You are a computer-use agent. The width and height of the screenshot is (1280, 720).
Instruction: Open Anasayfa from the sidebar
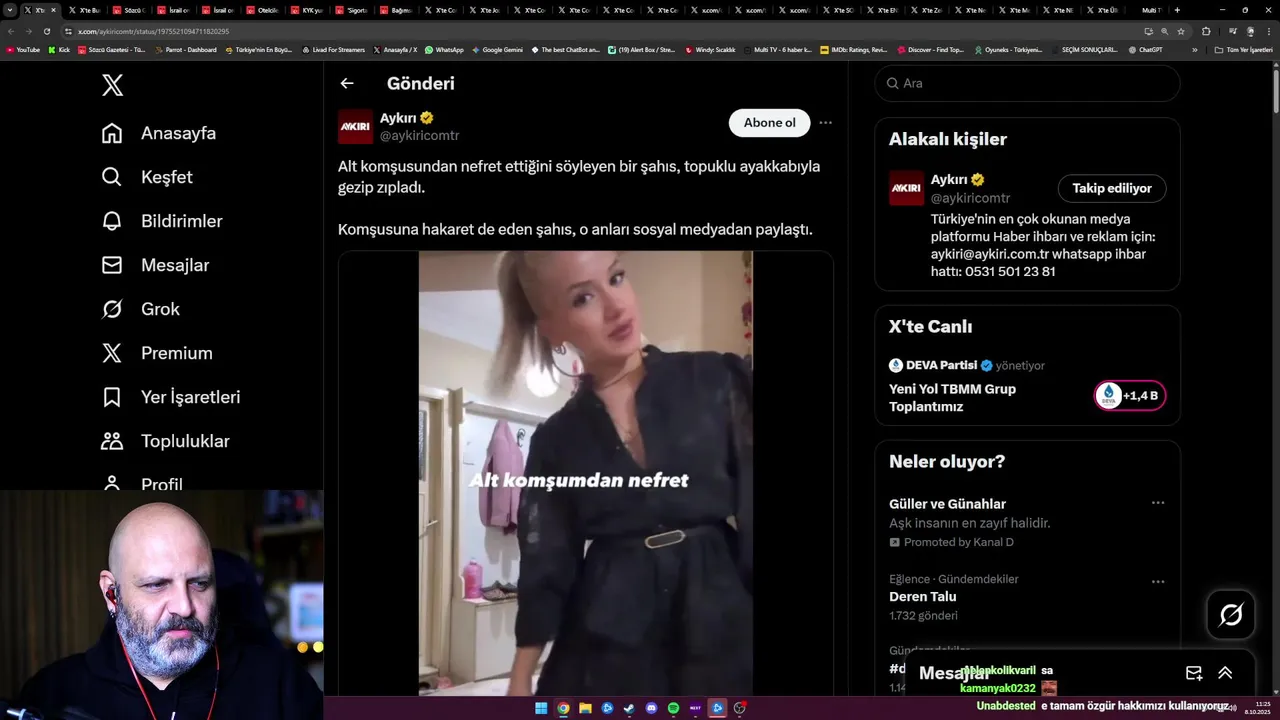point(159,133)
